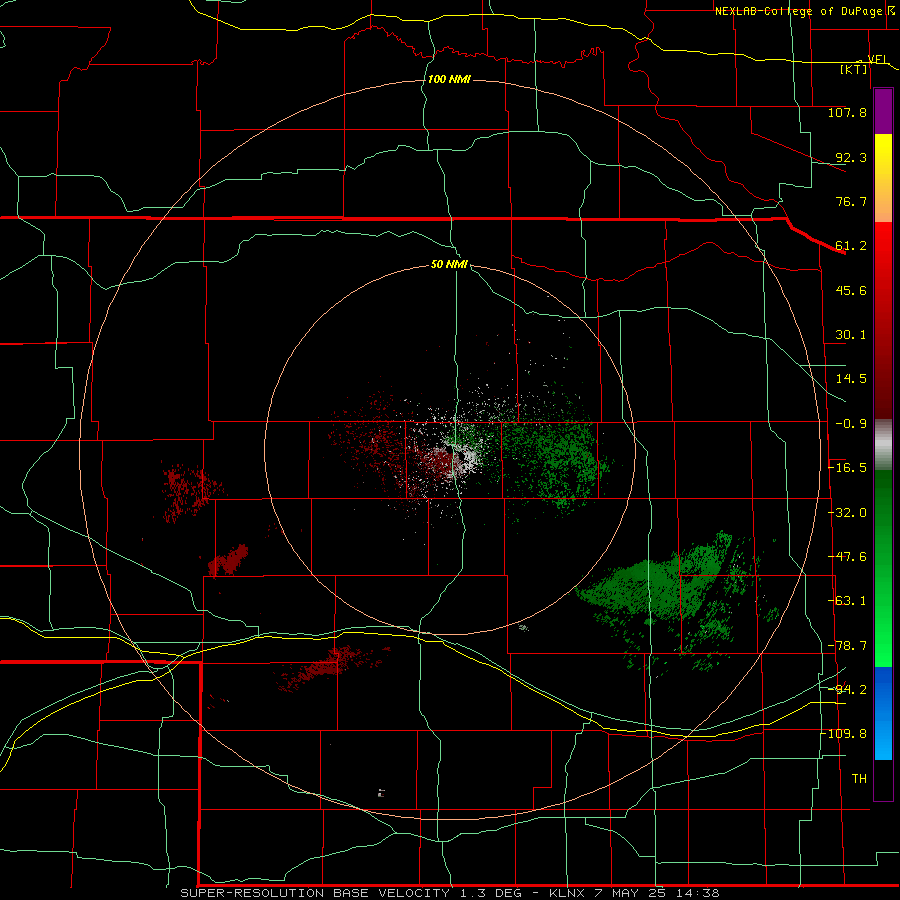Select the -63.1 scale value
The width and height of the screenshot is (900, 900).
click(848, 601)
